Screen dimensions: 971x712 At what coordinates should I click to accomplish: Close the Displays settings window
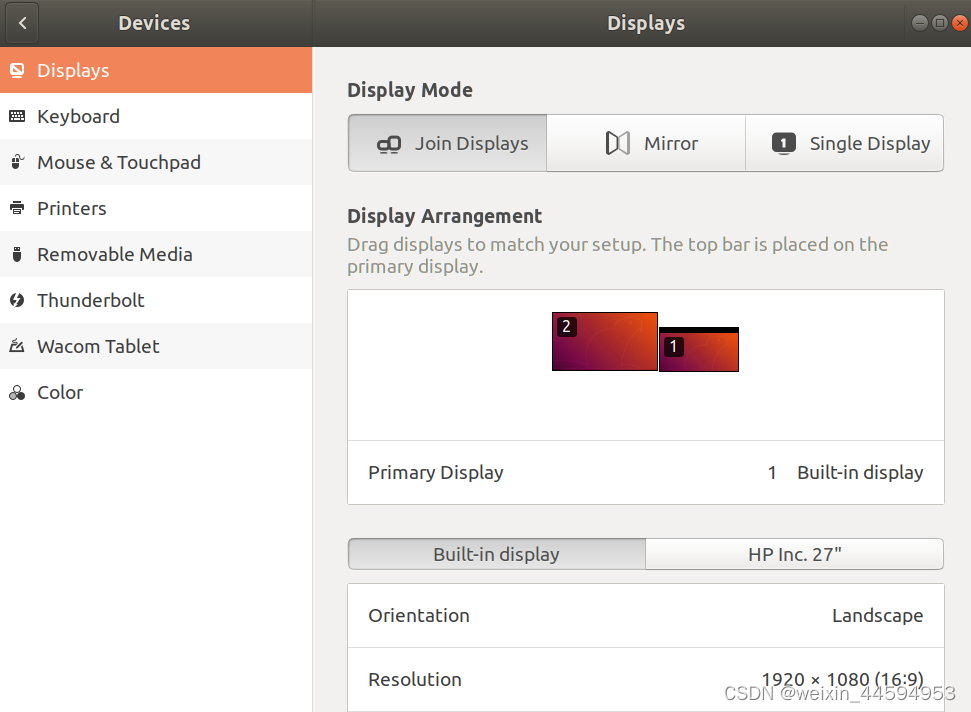pyautogui.click(x=959, y=23)
